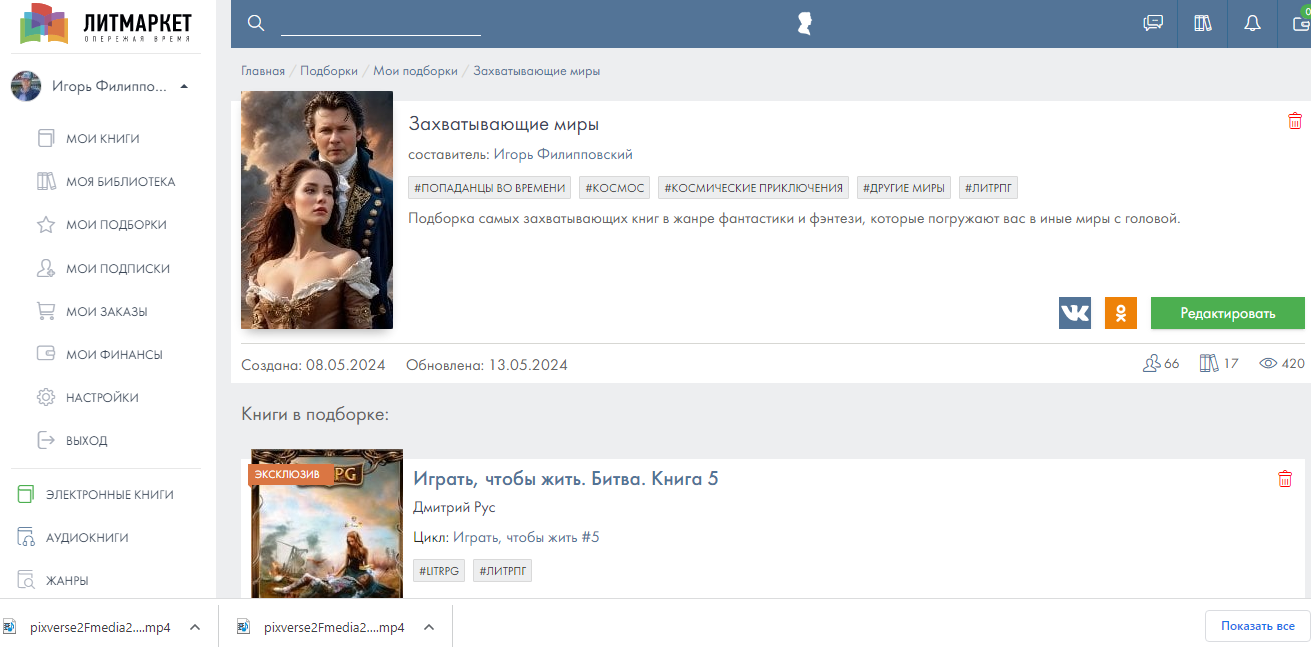Go to МОИ ФИНАНСЫ sidebar item
The width and height of the screenshot is (1311, 647).
[x=114, y=354]
